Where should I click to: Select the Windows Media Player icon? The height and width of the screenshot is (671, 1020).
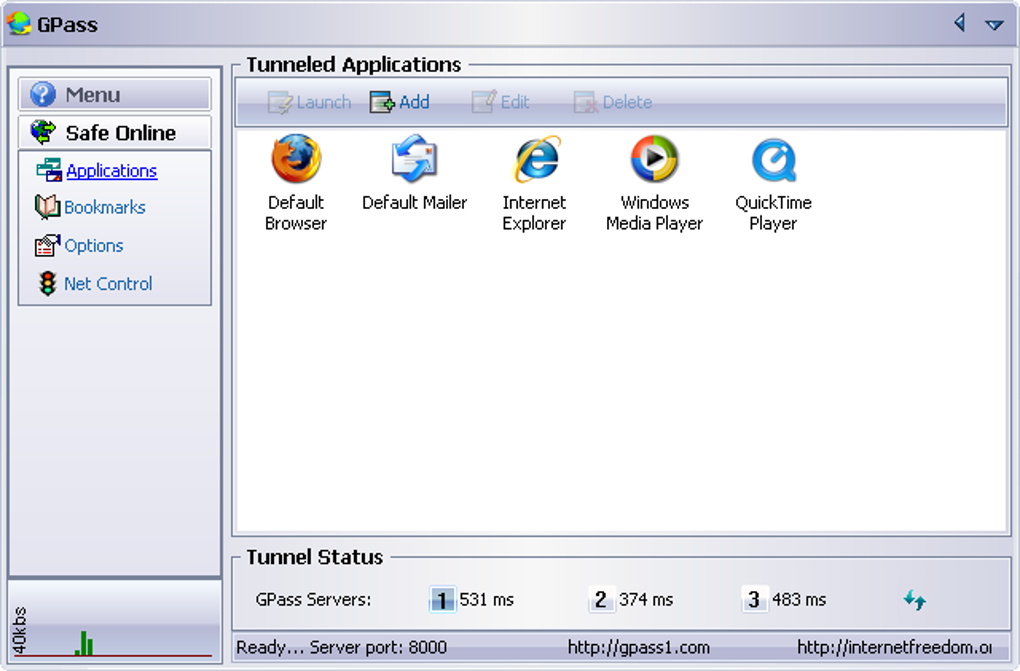[x=654, y=158]
